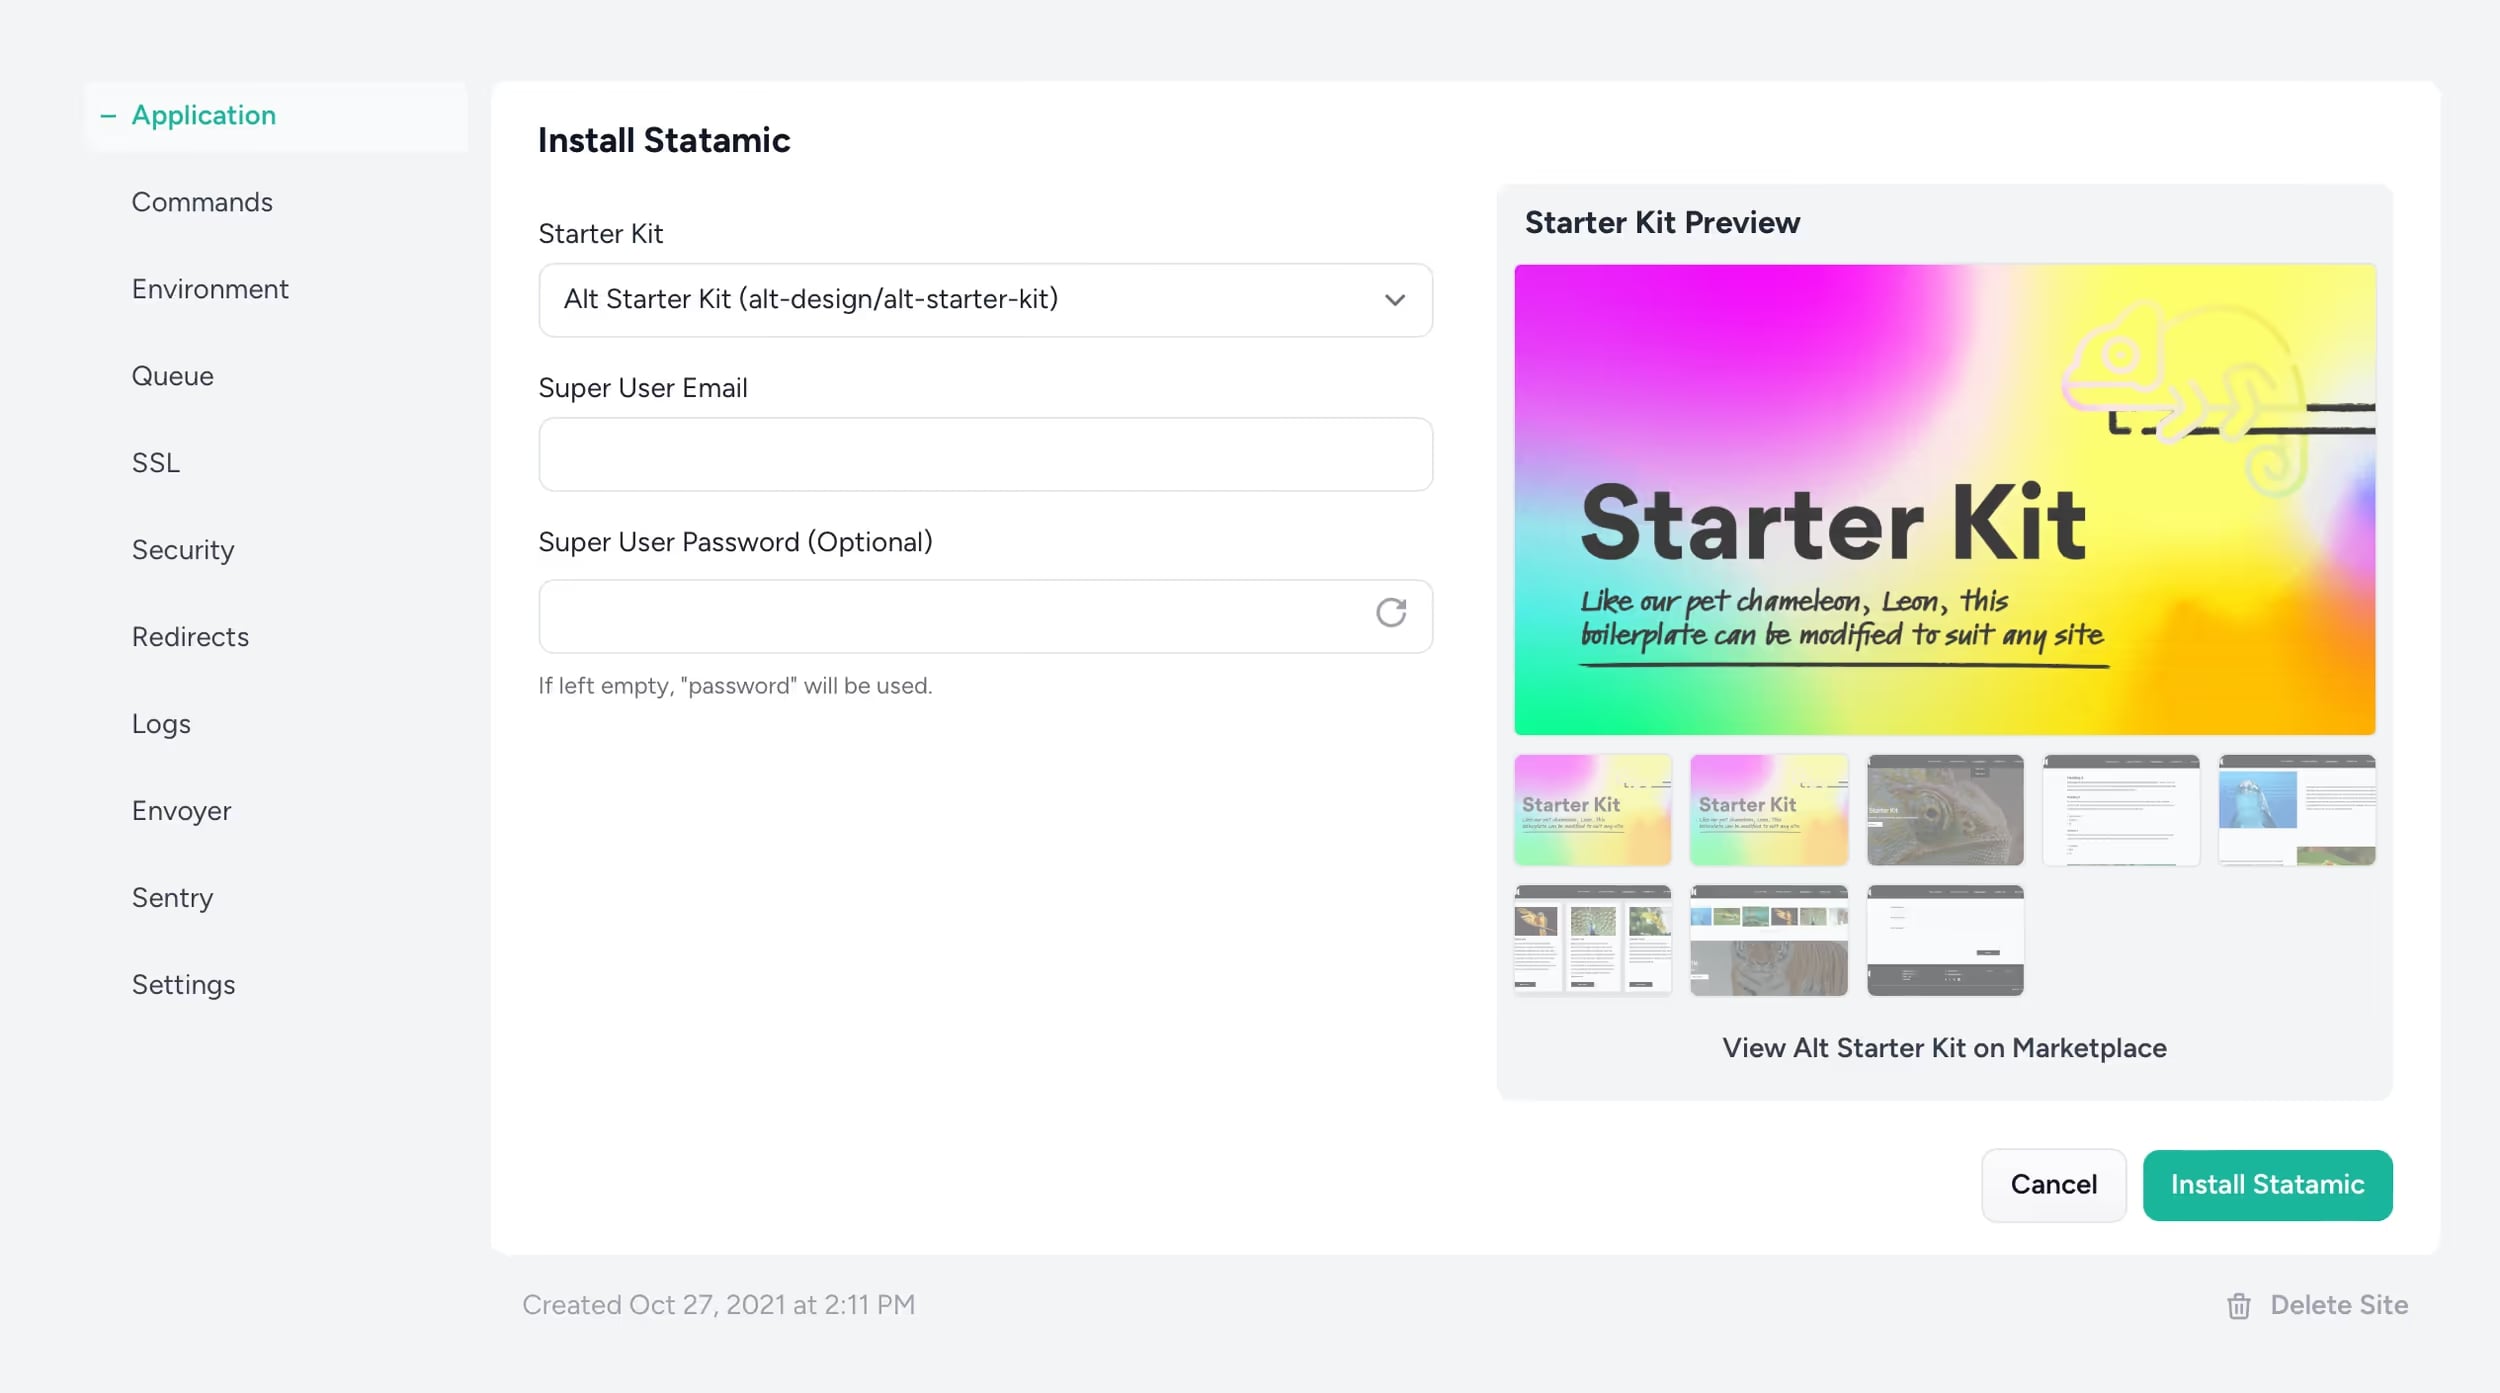The width and height of the screenshot is (2500, 1393).
Task: Select the text page thumbnail
Action: pos(2120,810)
